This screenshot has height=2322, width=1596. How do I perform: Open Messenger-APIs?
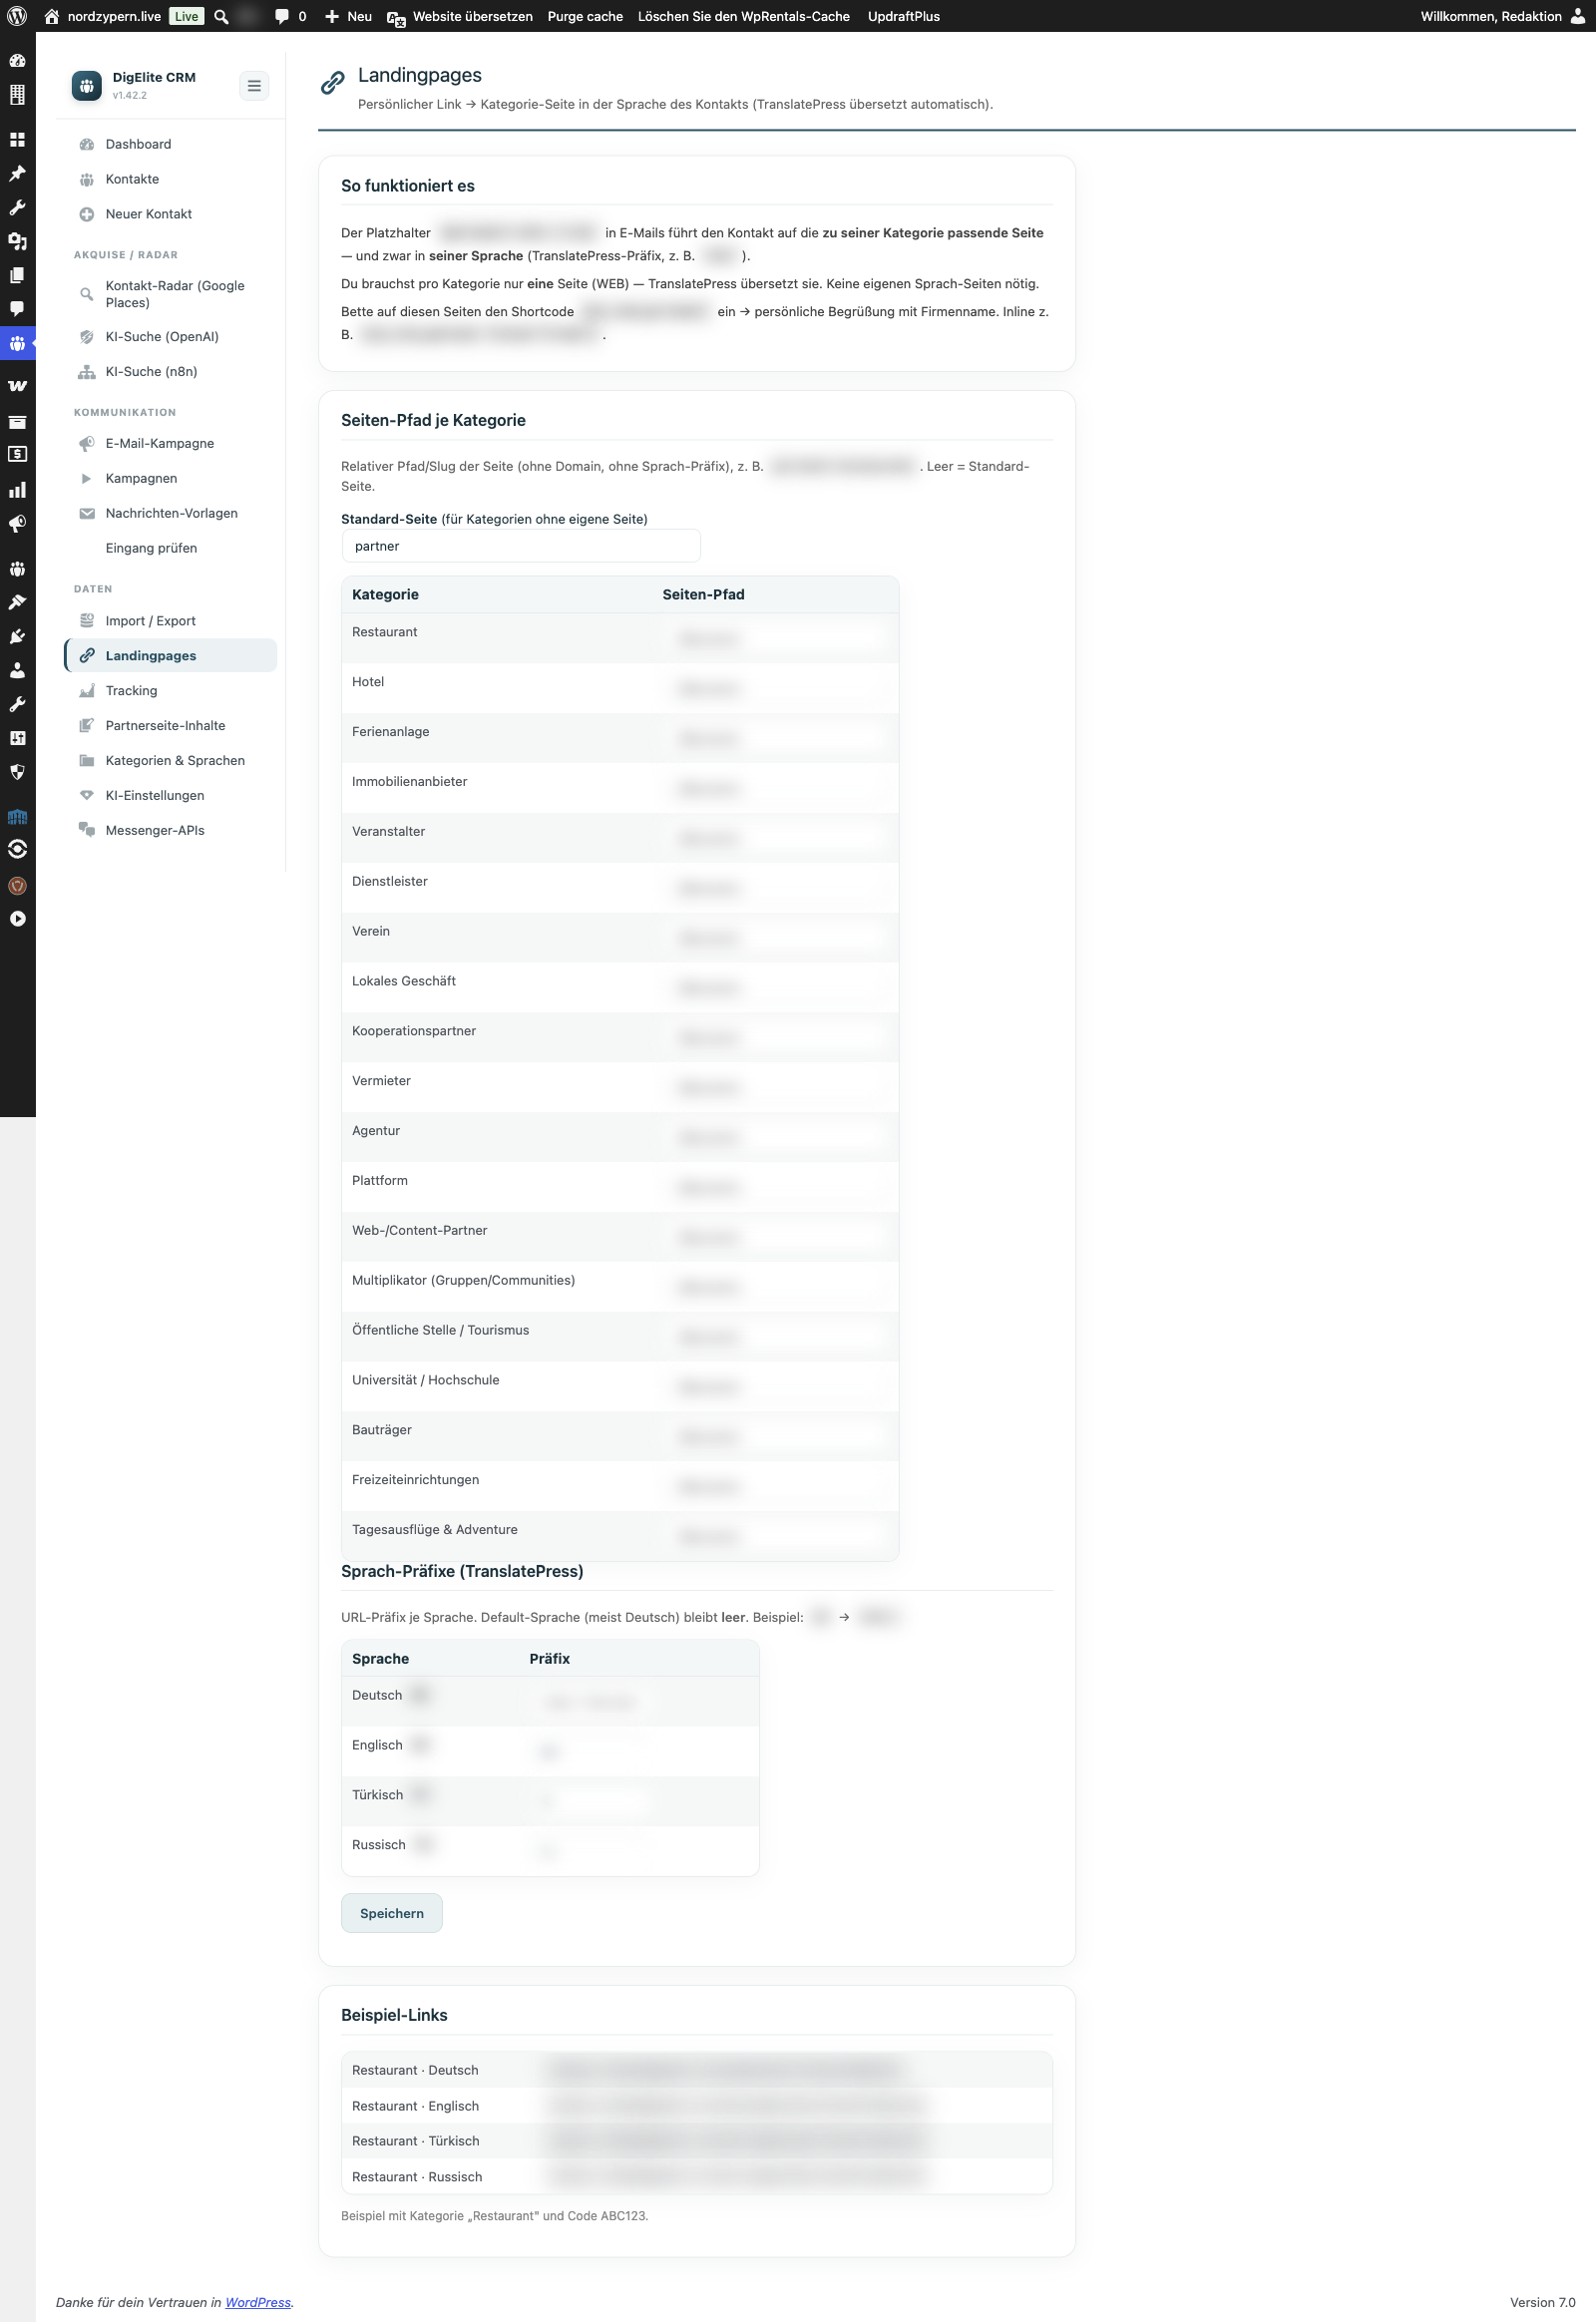tap(171, 831)
